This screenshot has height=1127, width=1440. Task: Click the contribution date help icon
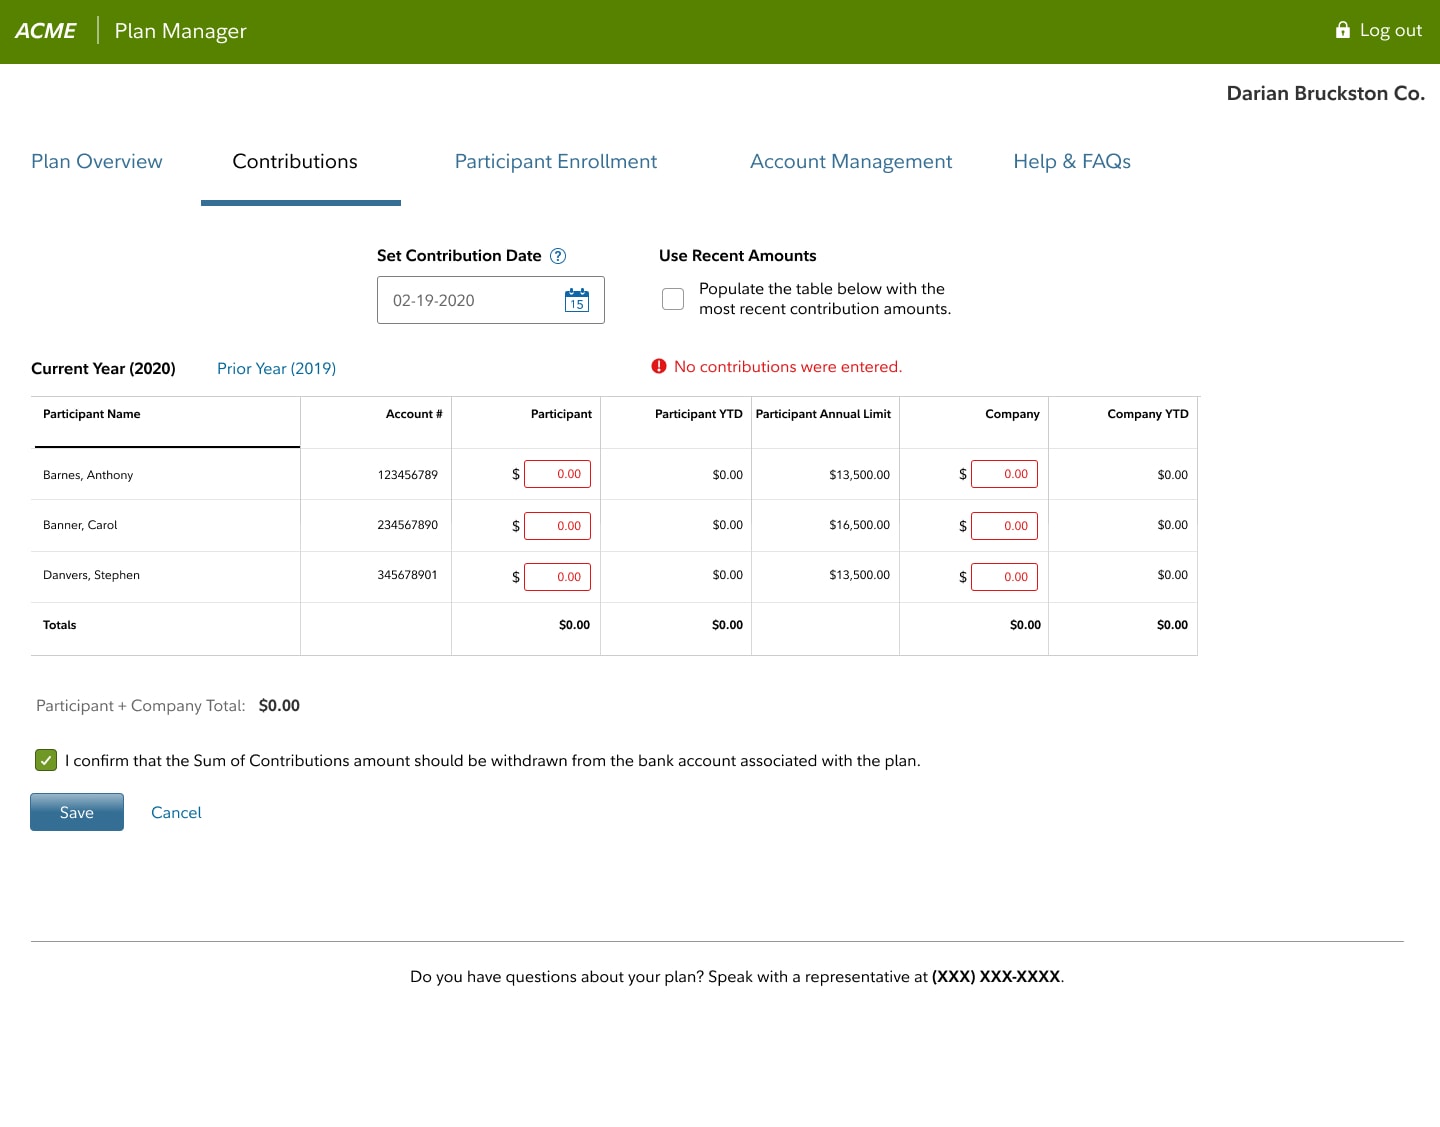[x=558, y=256]
